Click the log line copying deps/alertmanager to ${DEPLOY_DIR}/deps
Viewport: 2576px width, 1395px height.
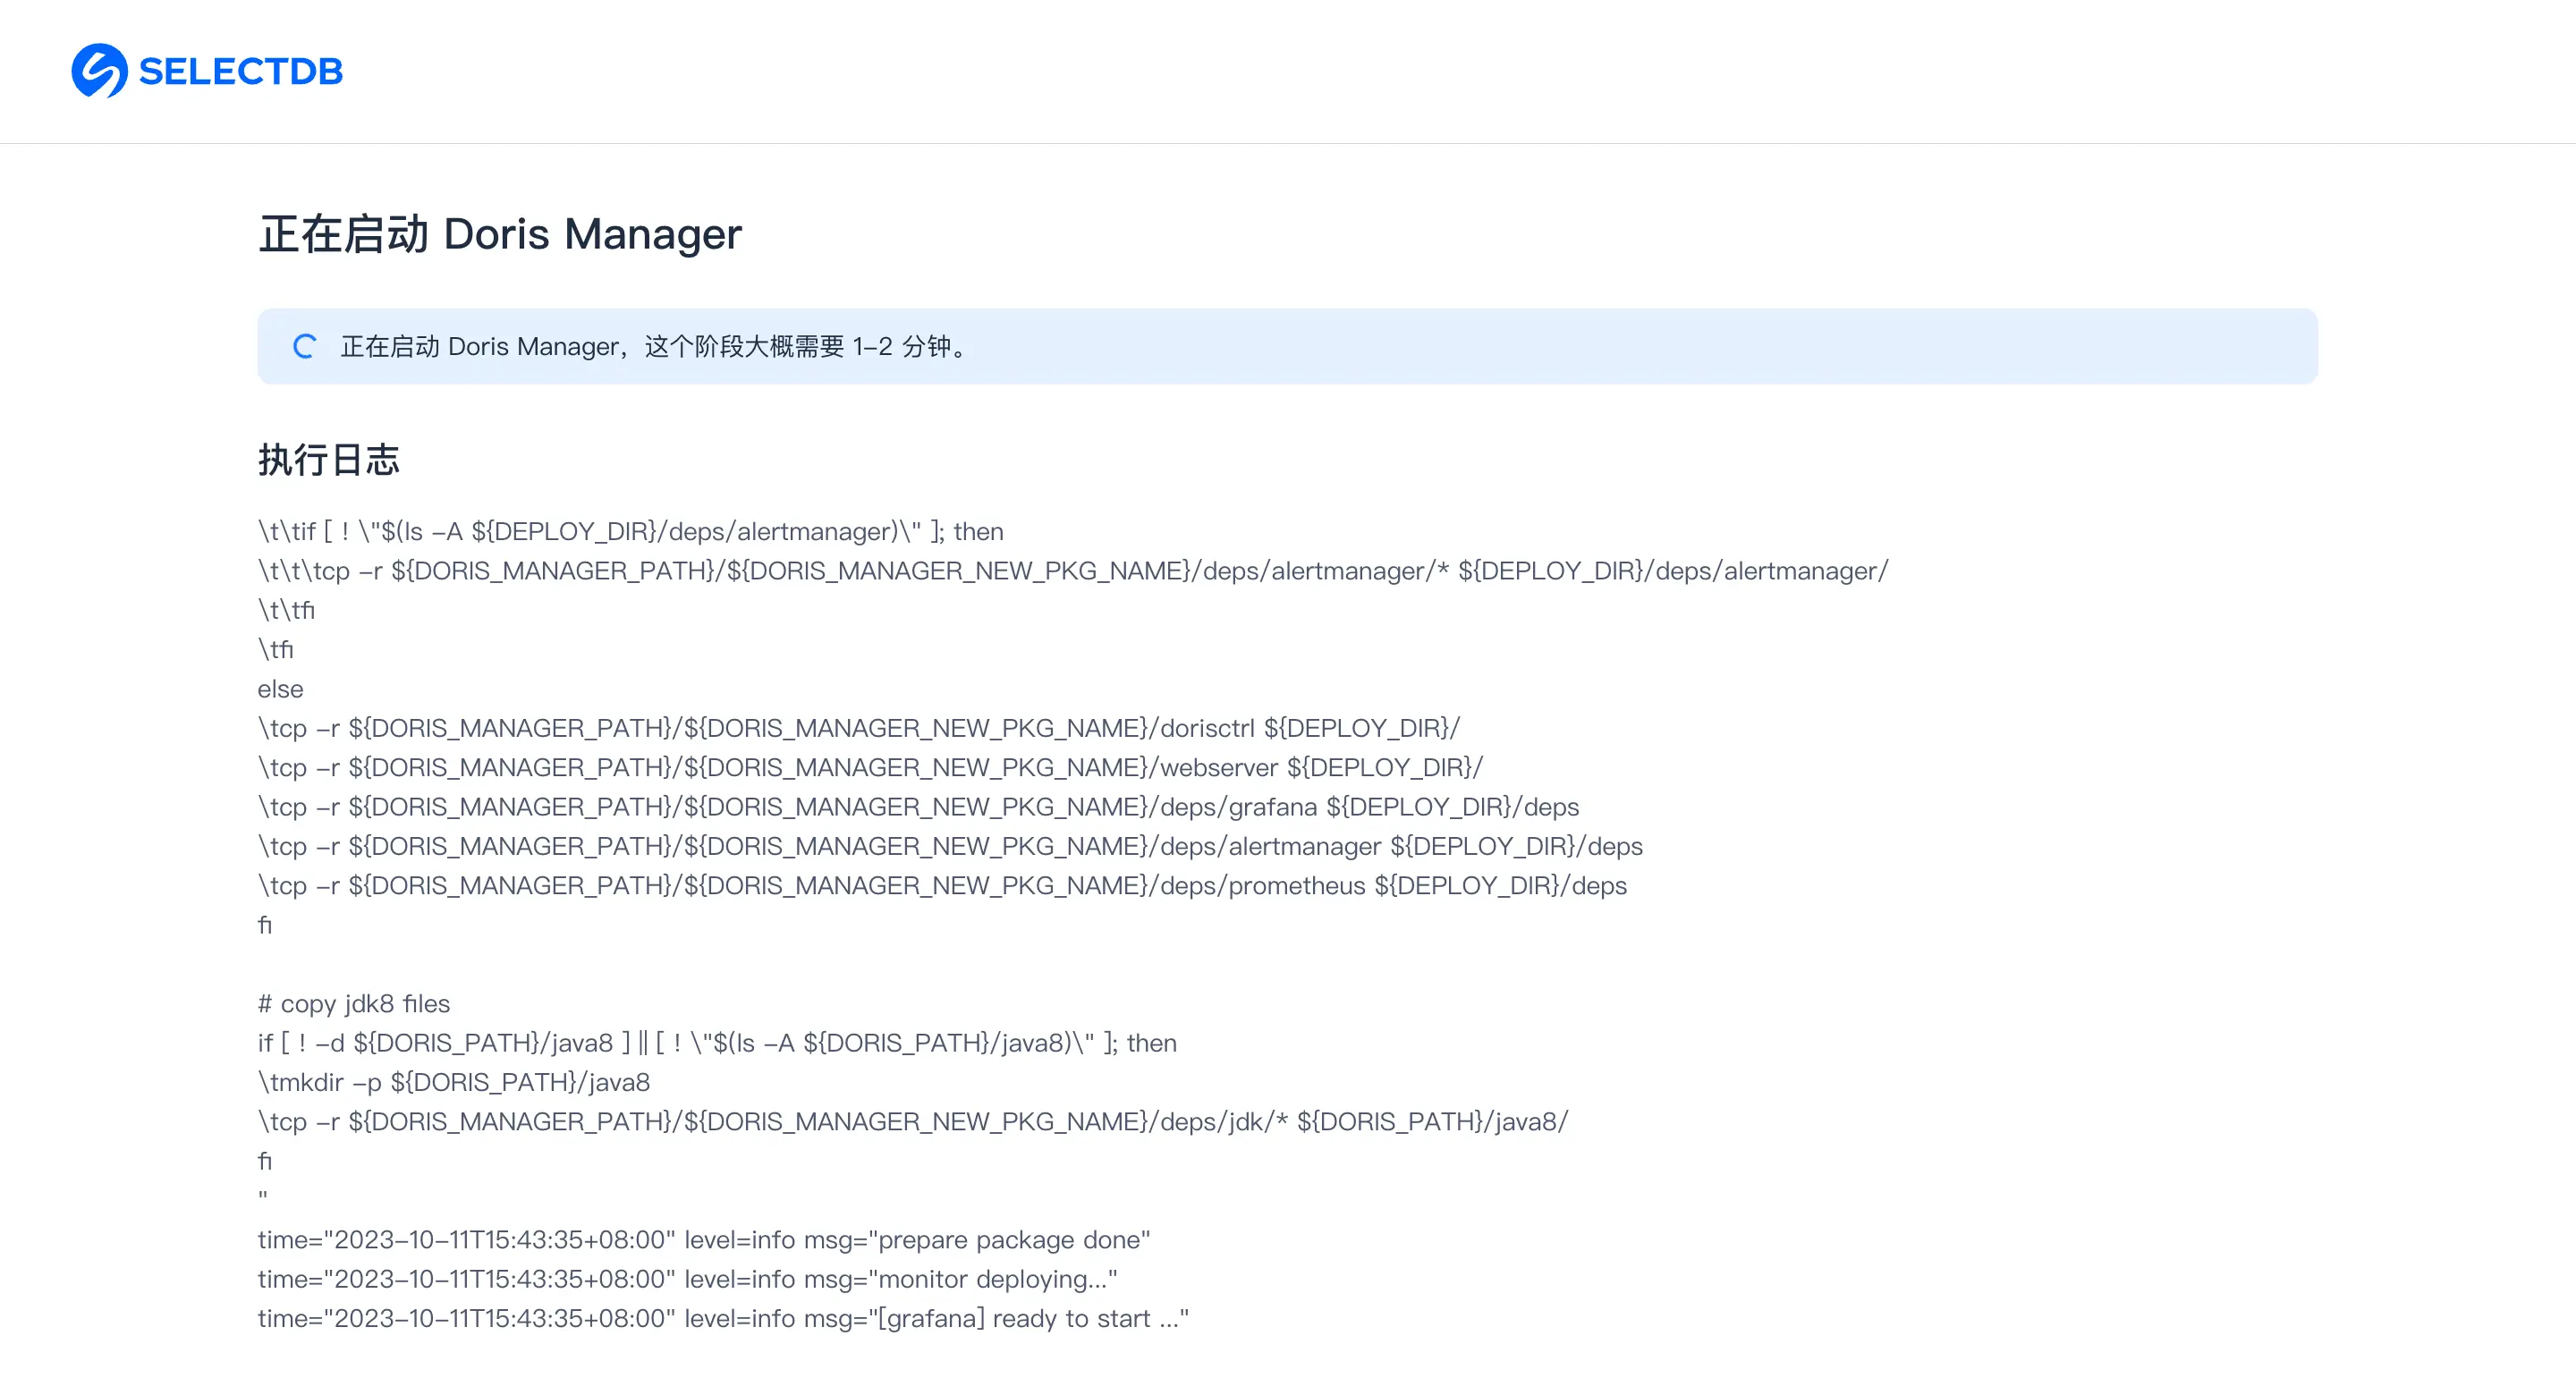point(950,846)
